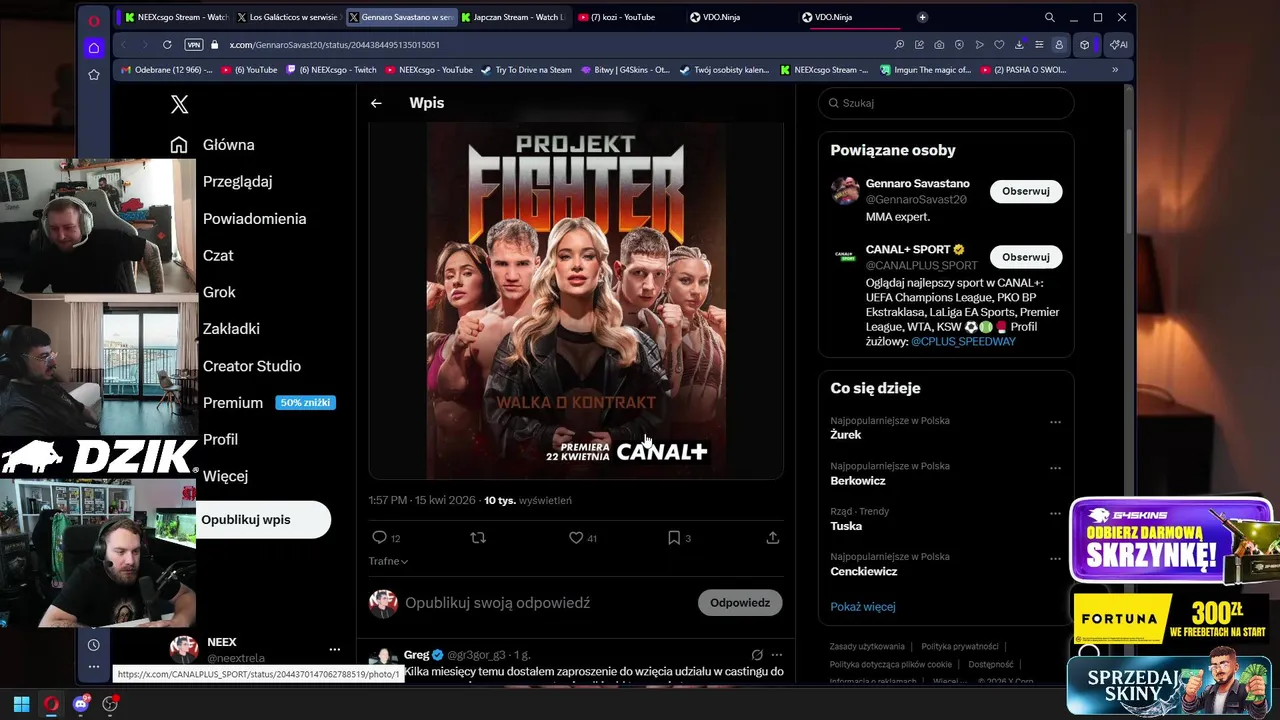Expand the Trafne reply sort dropdown
Screen dimensions: 1280x720
pos(388,561)
